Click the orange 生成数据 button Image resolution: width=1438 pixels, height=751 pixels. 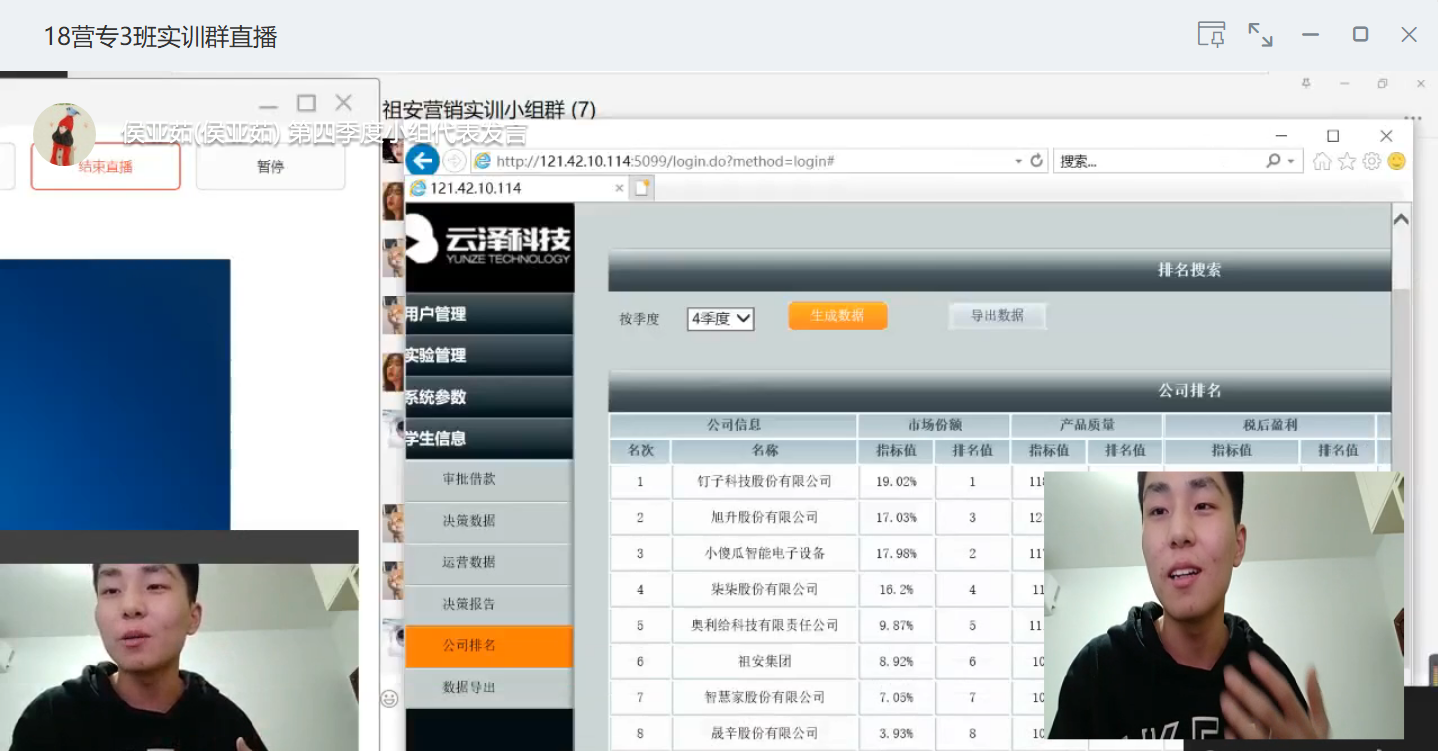(x=837, y=316)
